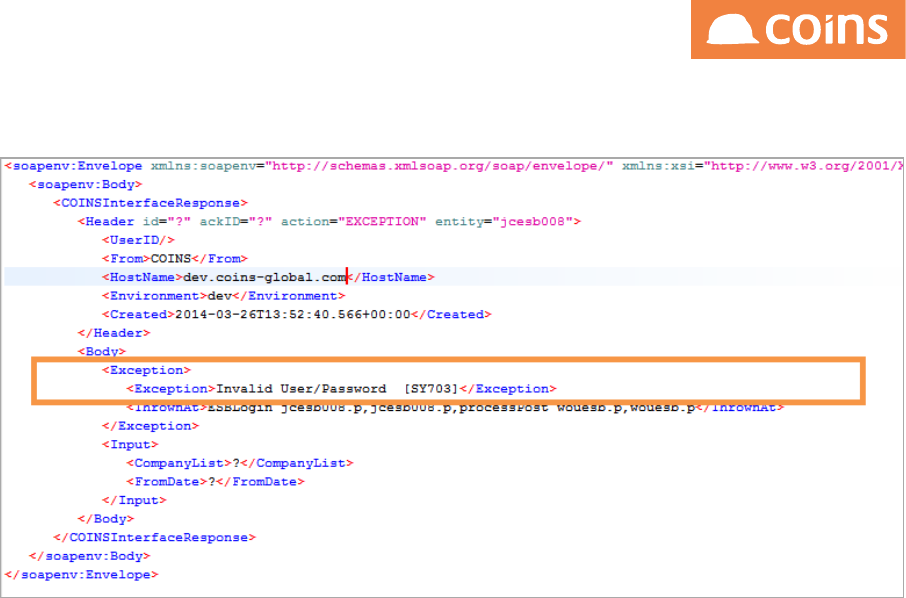
Task: Select the text Invalid User/Password
Action: tap(300, 389)
